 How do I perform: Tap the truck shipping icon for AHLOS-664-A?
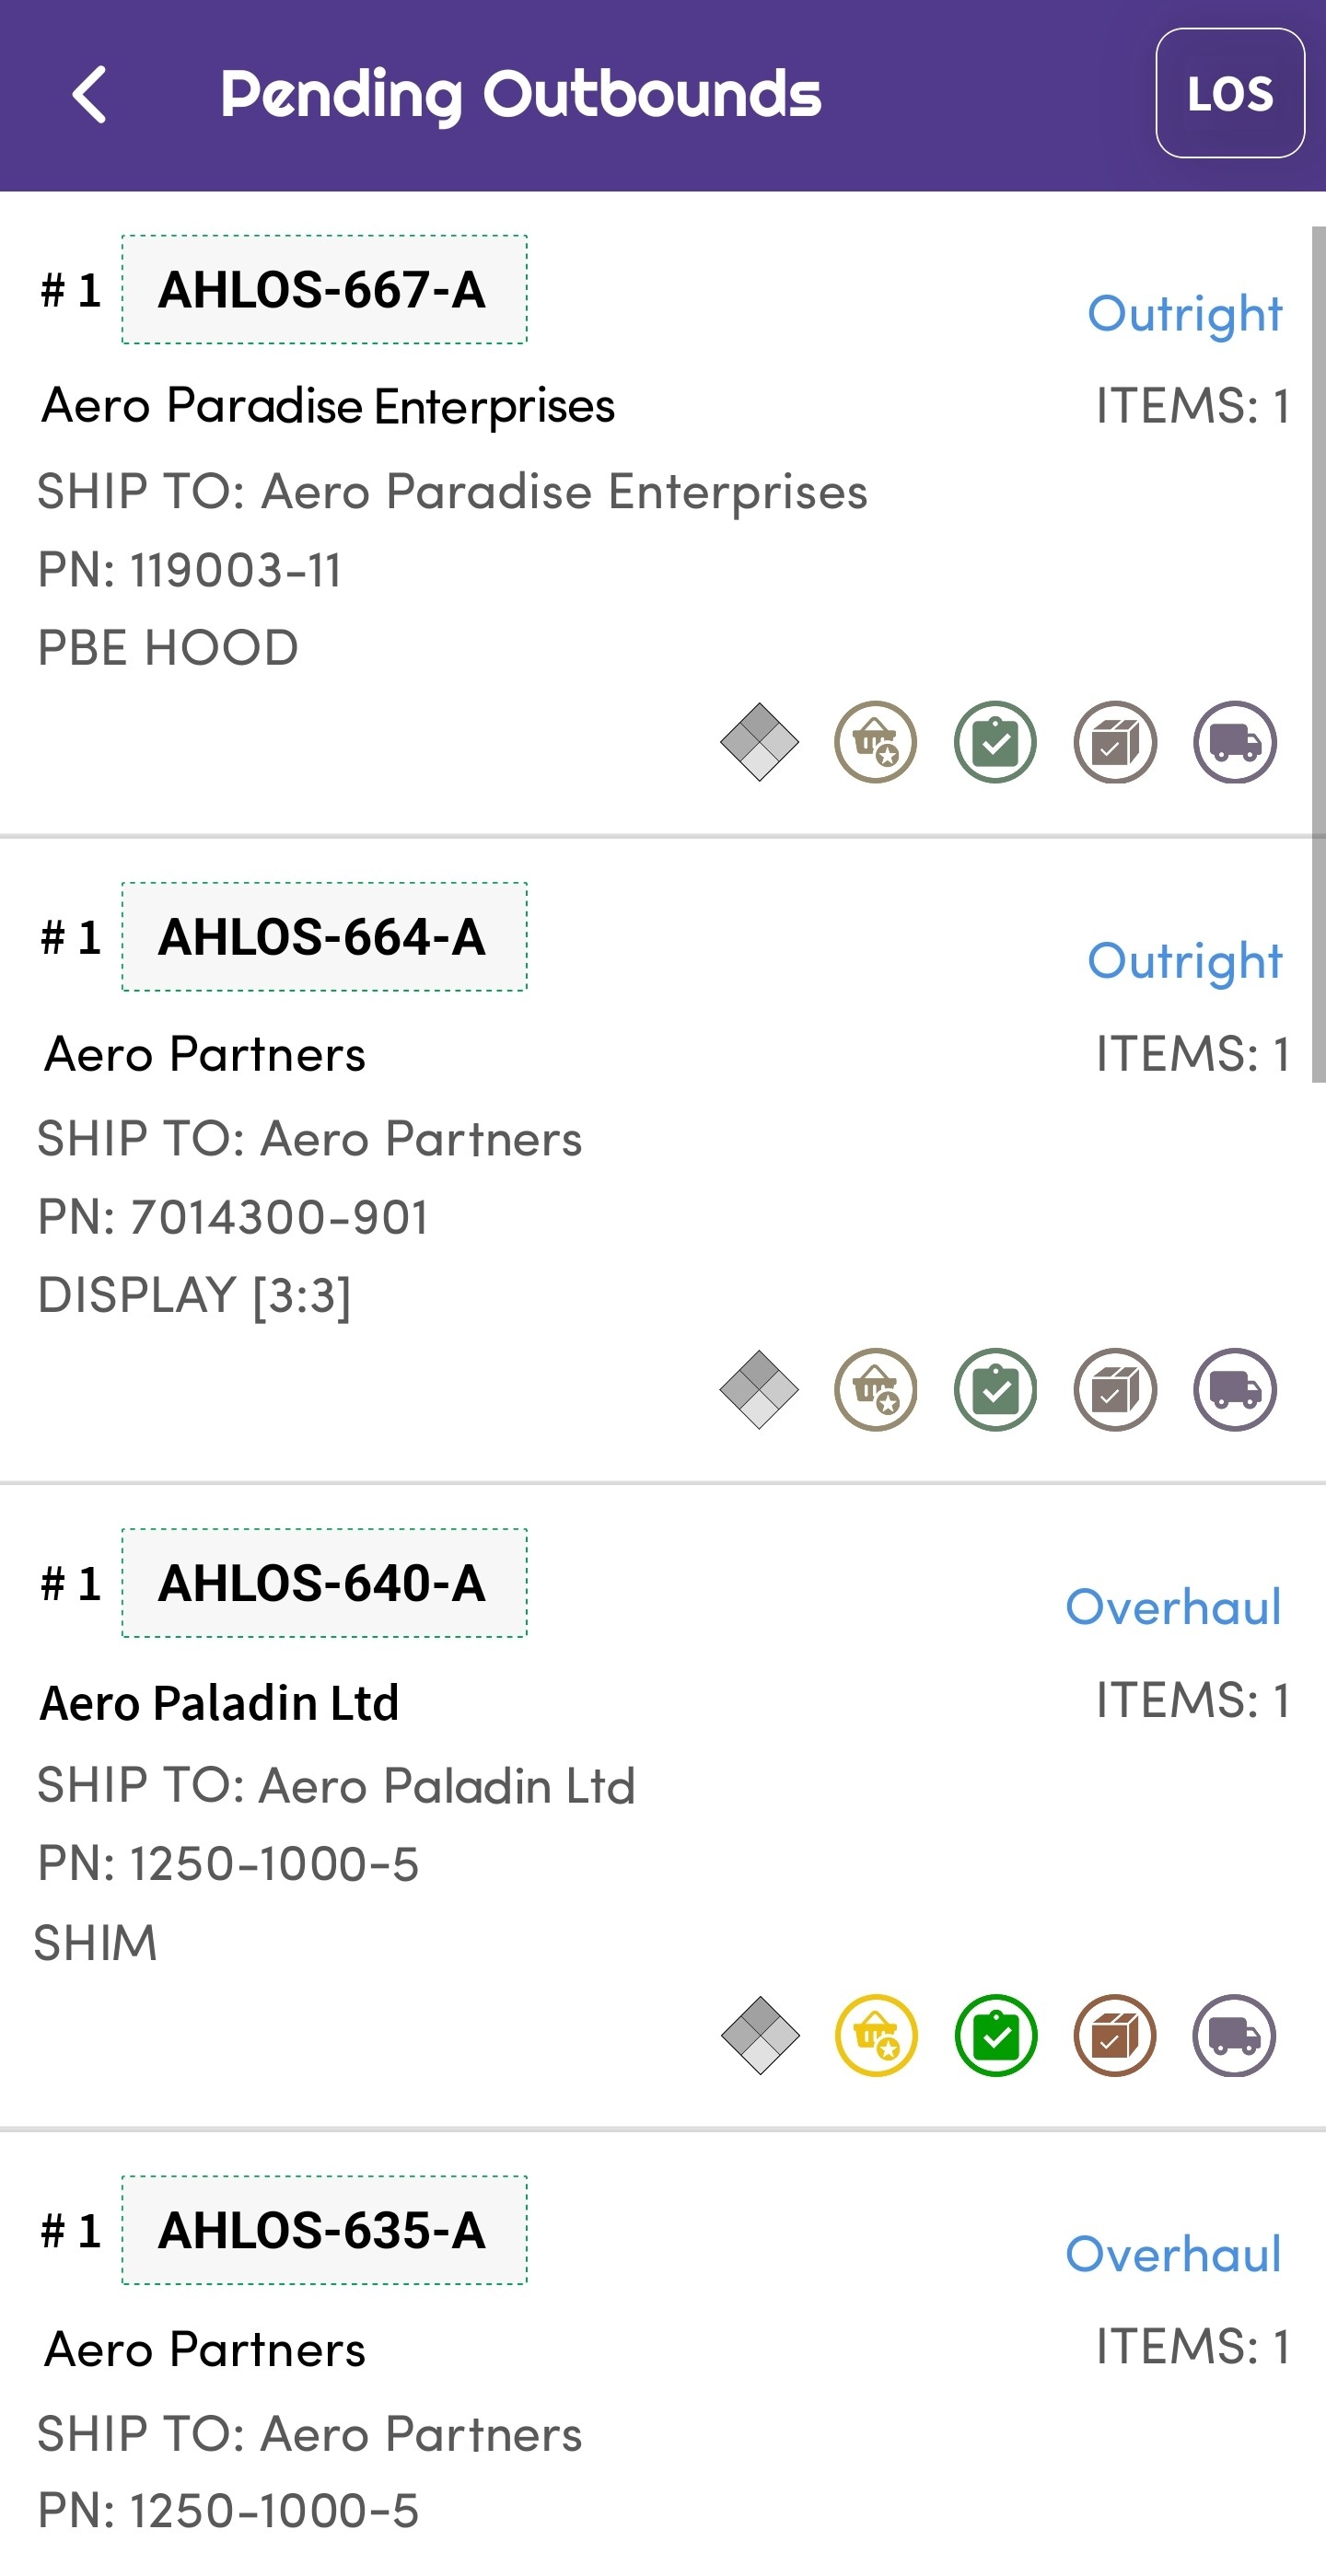[1234, 1389]
